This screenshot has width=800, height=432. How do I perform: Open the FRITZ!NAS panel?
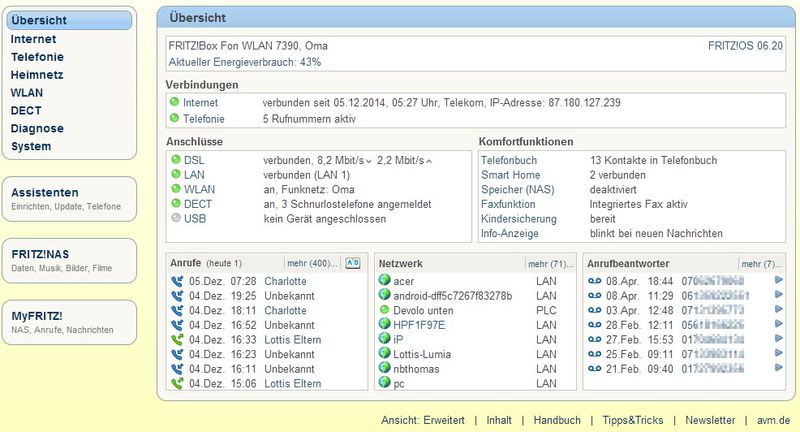point(69,261)
